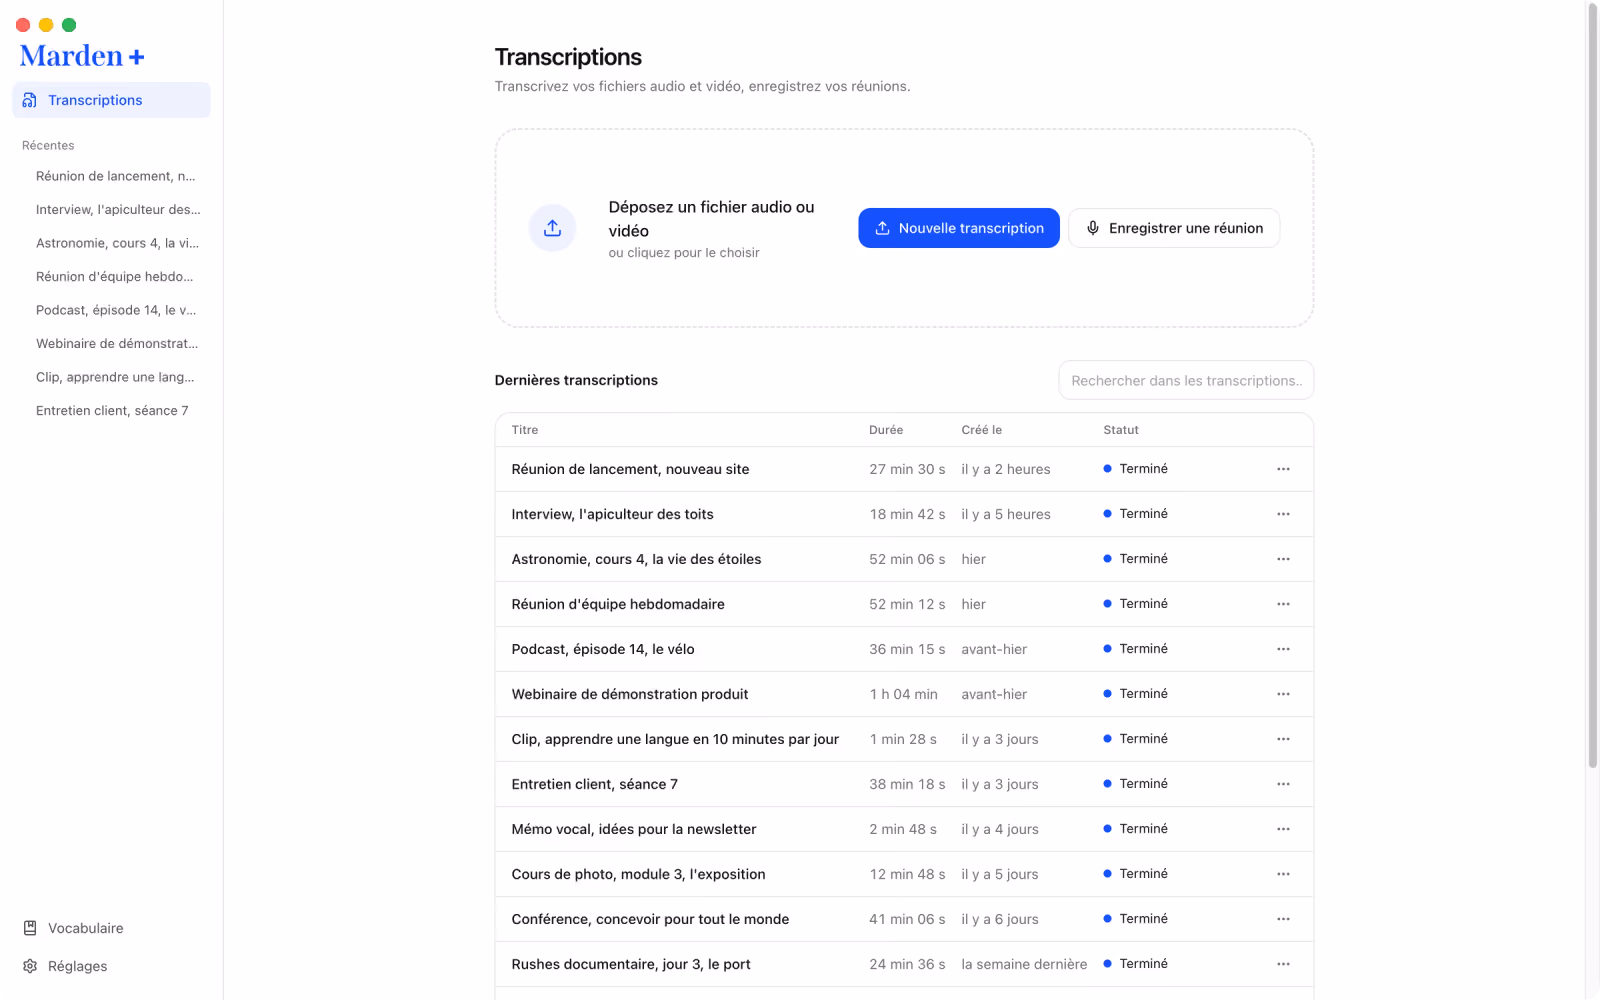Image resolution: width=1600 pixels, height=1000 pixels.
Task: Open more options for Webinaire de démonstration produit
Action: pos(1283,694)
